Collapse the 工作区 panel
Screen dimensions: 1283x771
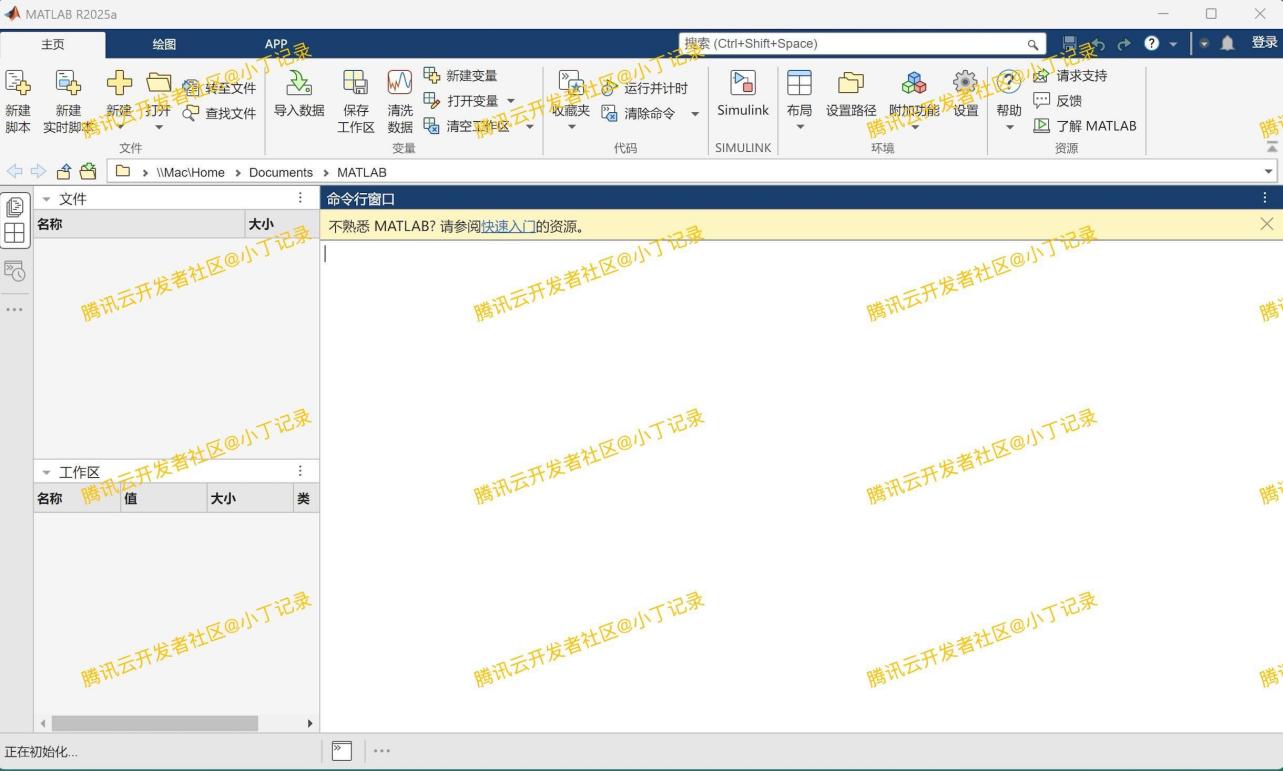click(x=46, y=472)
